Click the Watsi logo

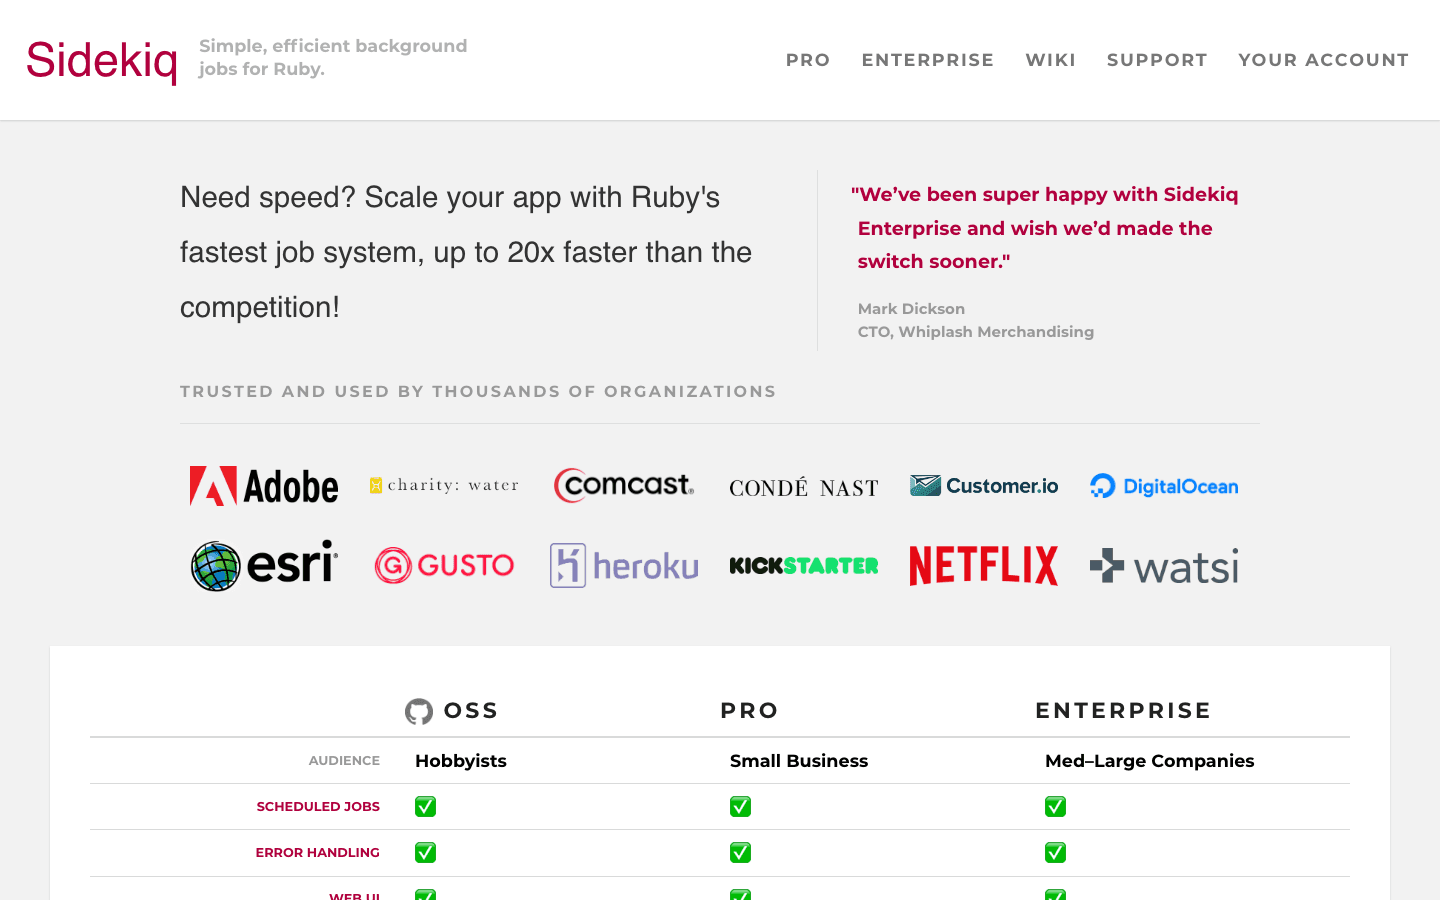[1164, 566]
